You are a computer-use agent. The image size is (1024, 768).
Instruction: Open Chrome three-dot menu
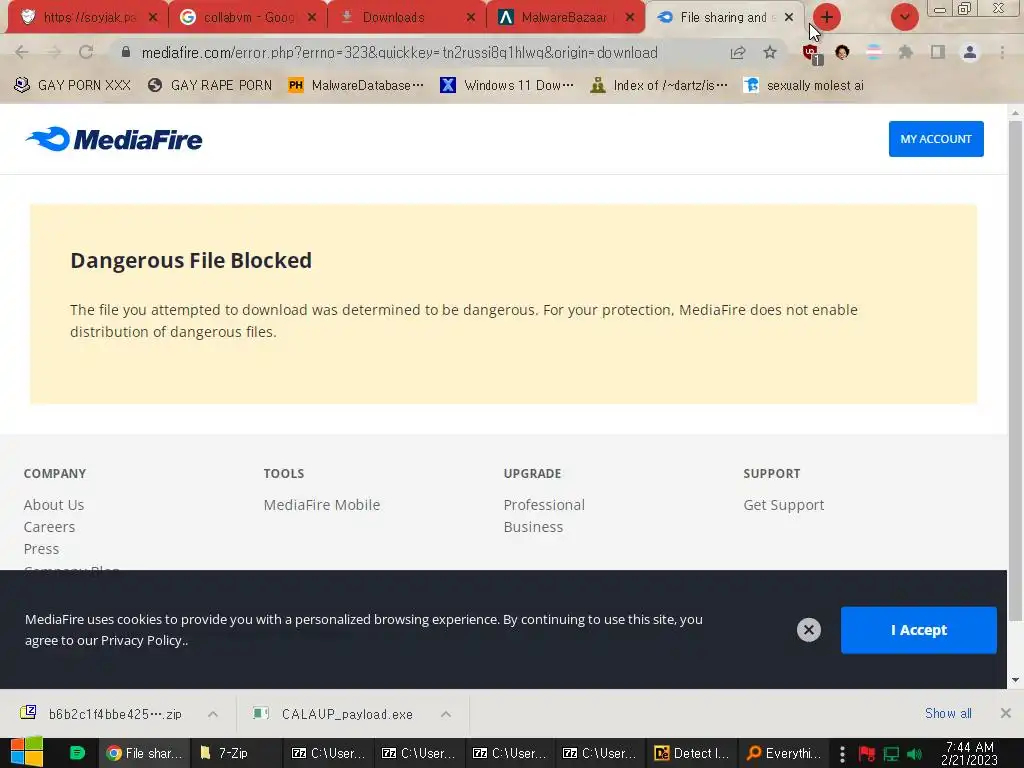click(x=1002, y=52)
